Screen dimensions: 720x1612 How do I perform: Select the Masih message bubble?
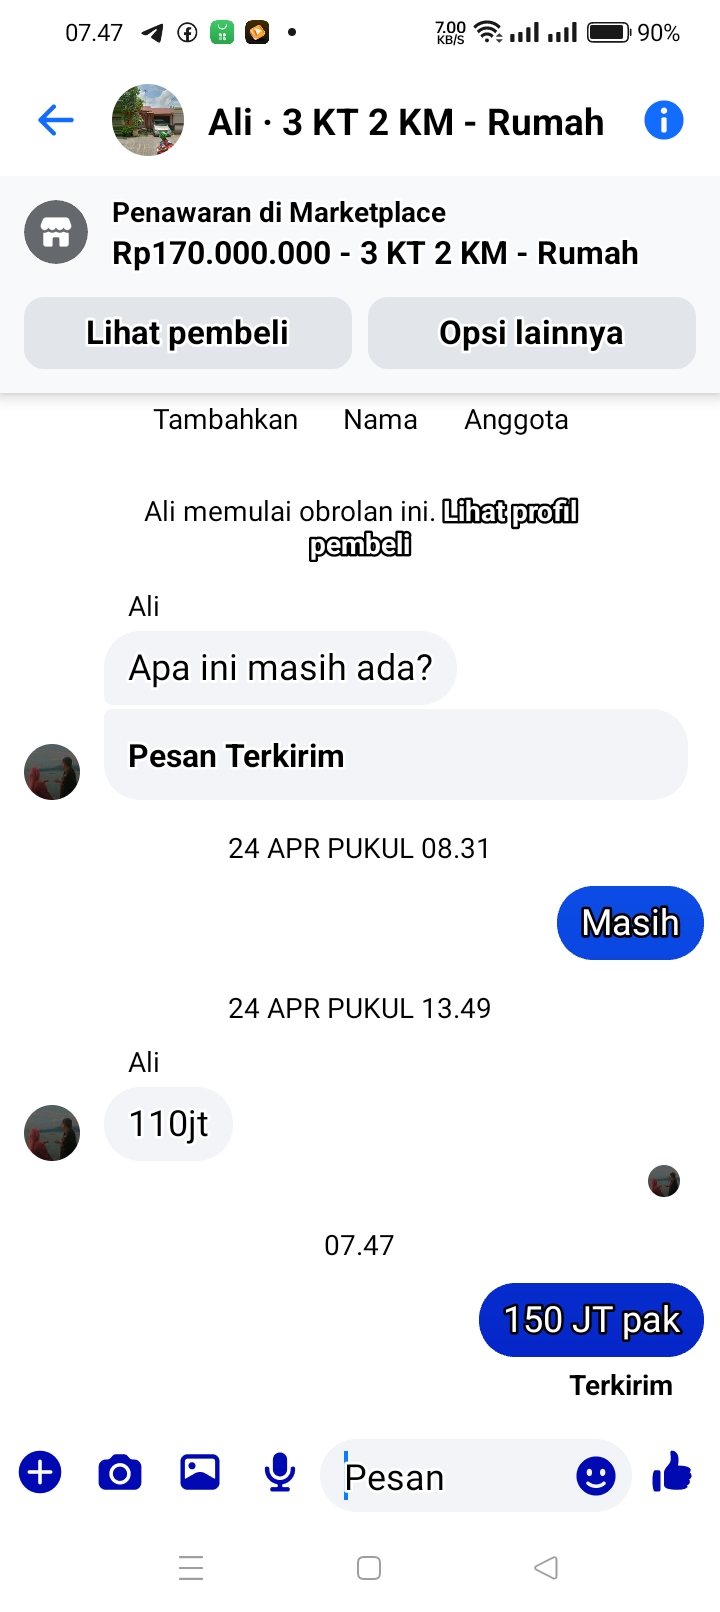[x=630, y=923]
